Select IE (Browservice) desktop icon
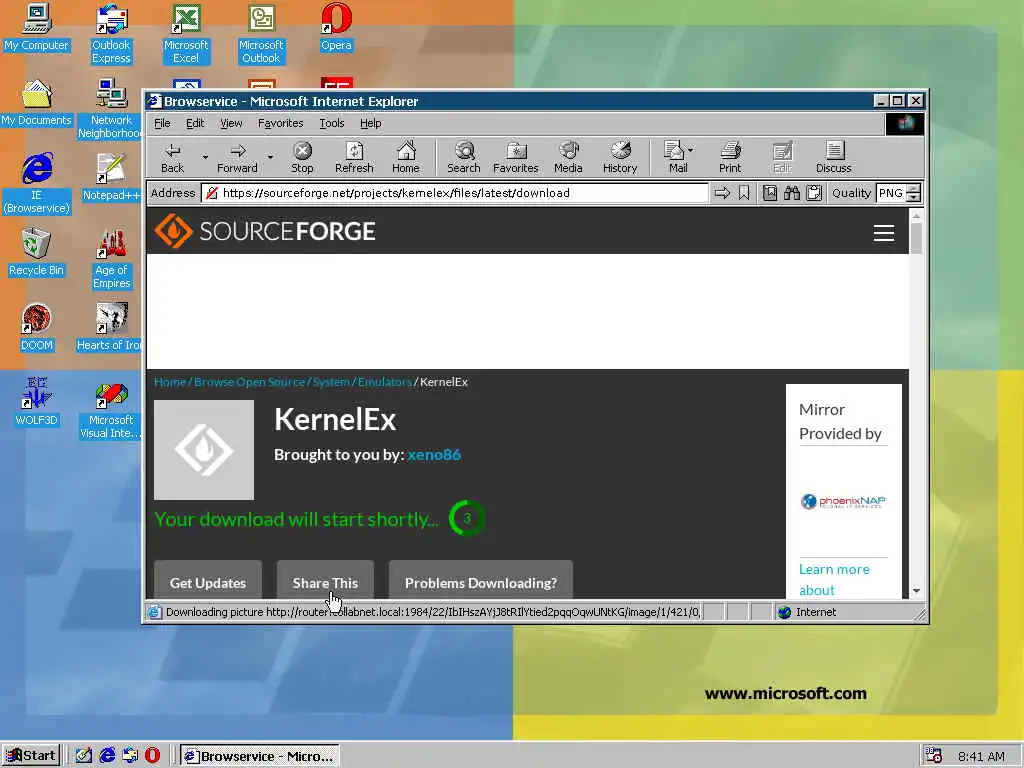Image resolution: width=1024 pixels, height=768 pixels. pyautogui.click(x=36, y=183)
